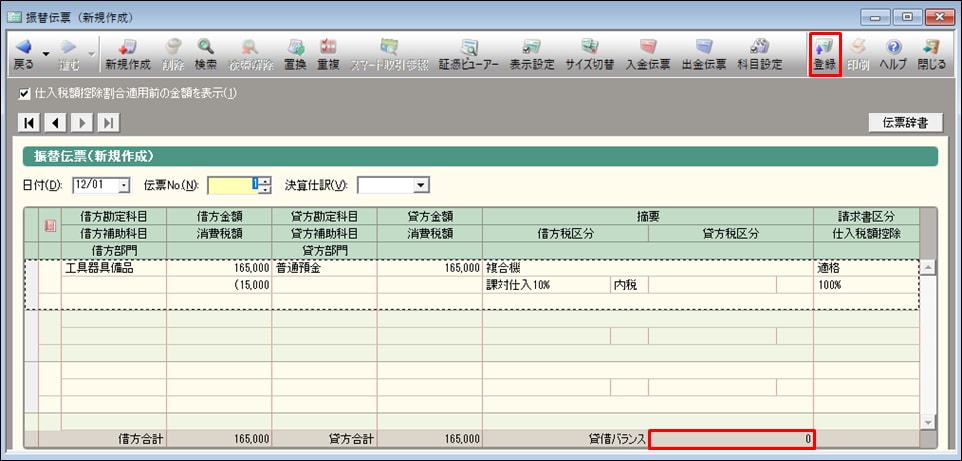
Task: Open 出金伝票 withdrawal slip
Action: pyautogui.click(x=704, y=54)
